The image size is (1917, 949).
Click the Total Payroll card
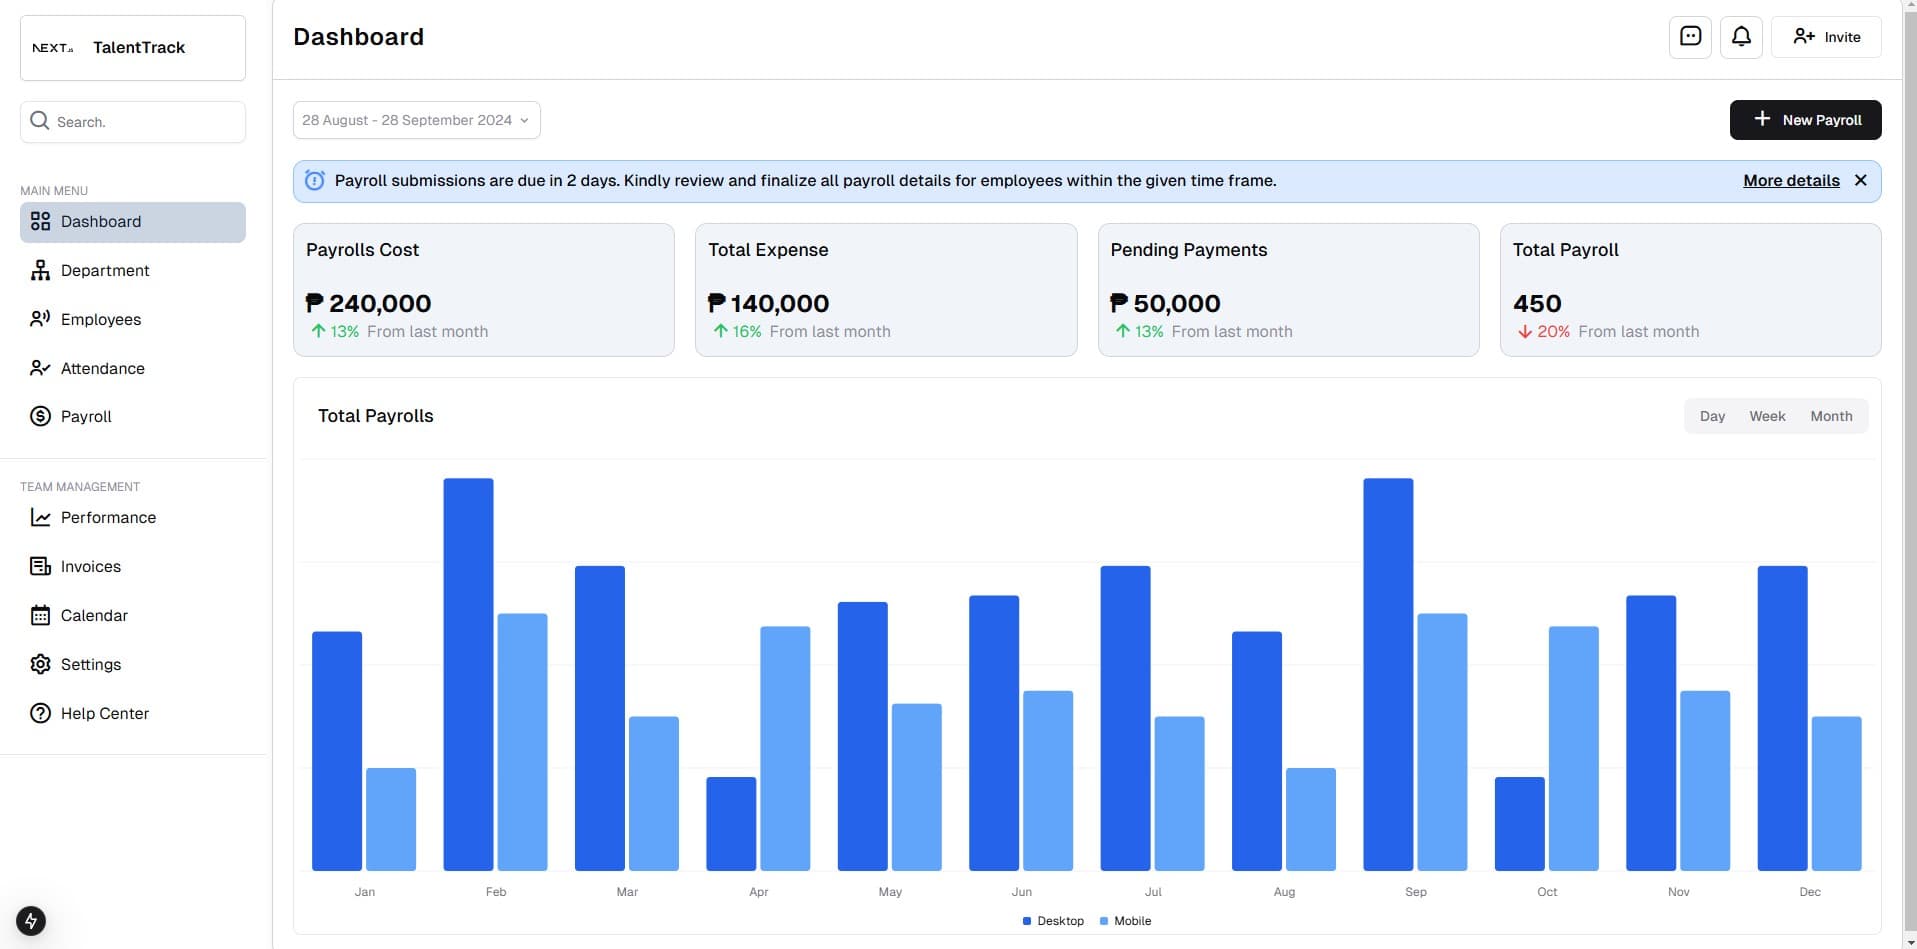1690,290
